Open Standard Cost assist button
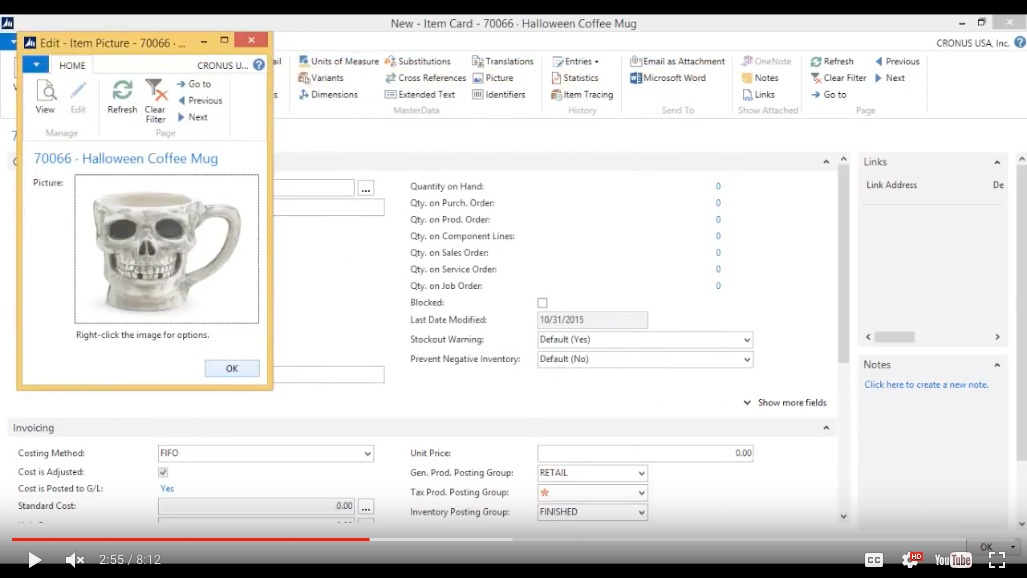Viewport: 1027px width, 578px height. [x=366, y=507]
